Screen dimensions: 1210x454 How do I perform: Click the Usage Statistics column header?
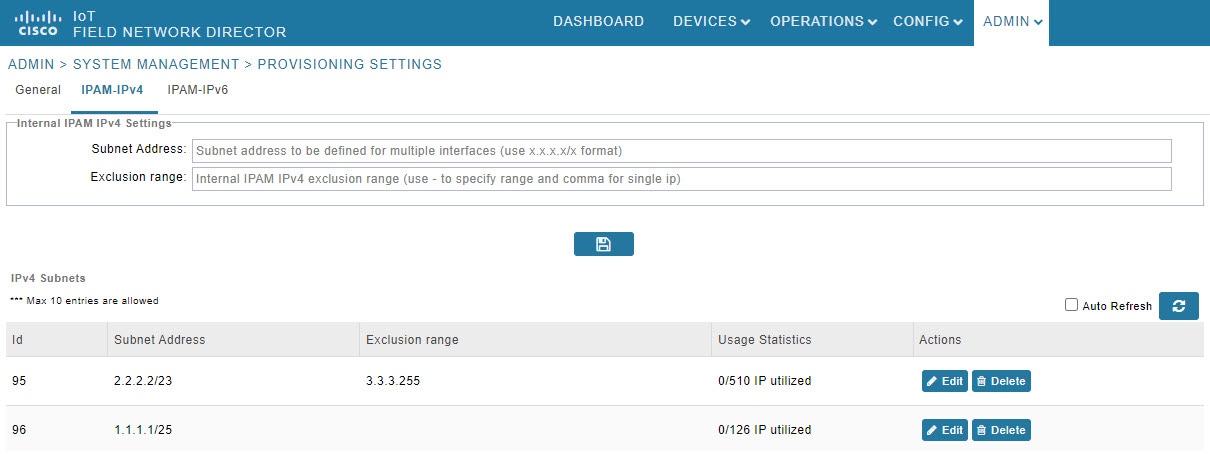coord(812,340)
